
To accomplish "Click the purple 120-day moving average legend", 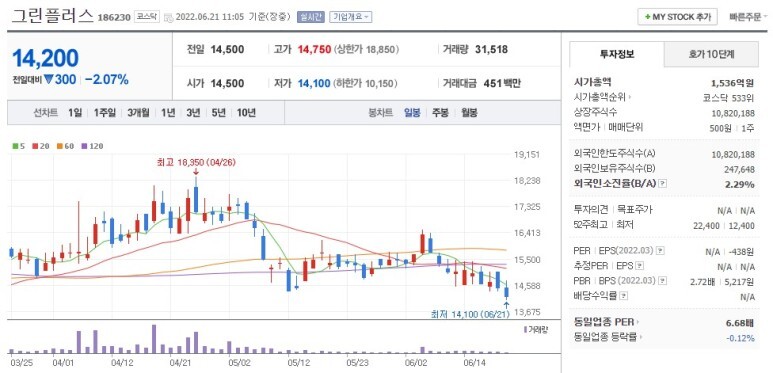I will click(x=92, y=146).
